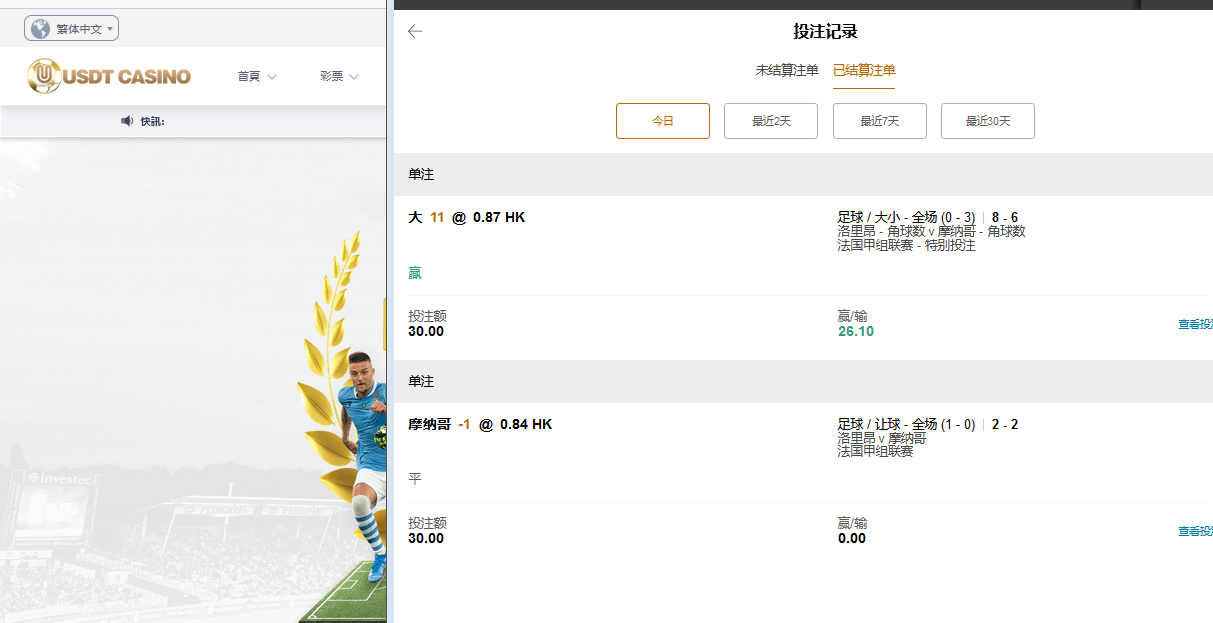Filter bet records by 今日
This screenshot has height=623, width=1213.
(x=662, y=121)
